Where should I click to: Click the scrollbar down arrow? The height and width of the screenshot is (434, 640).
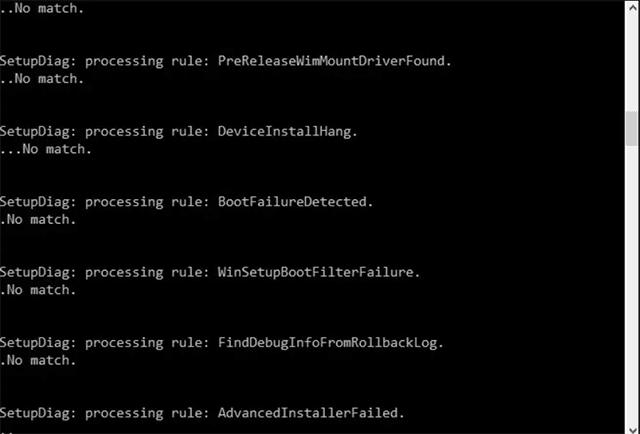(632, 427)
